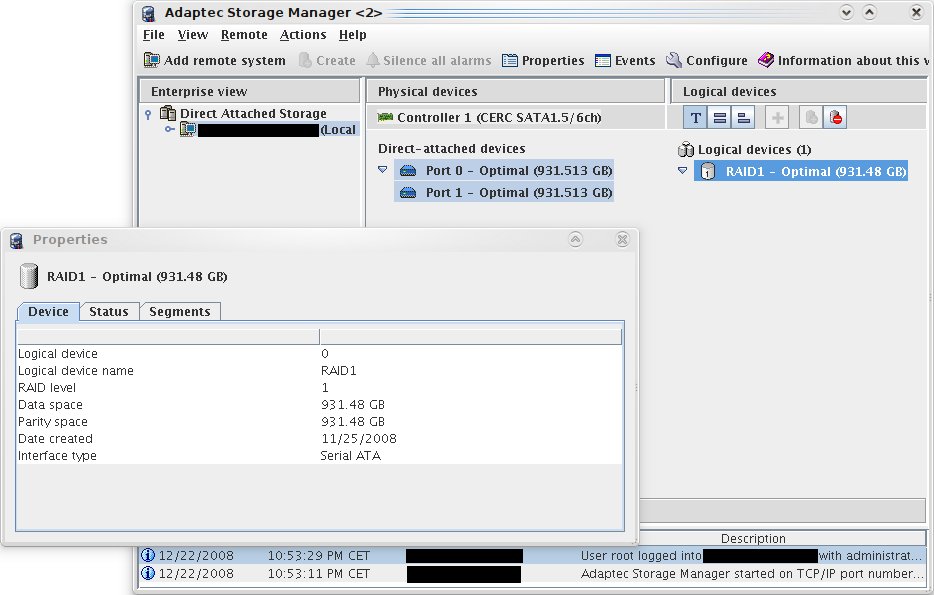Click the Physical devices panel header

[x=515, y=92]
